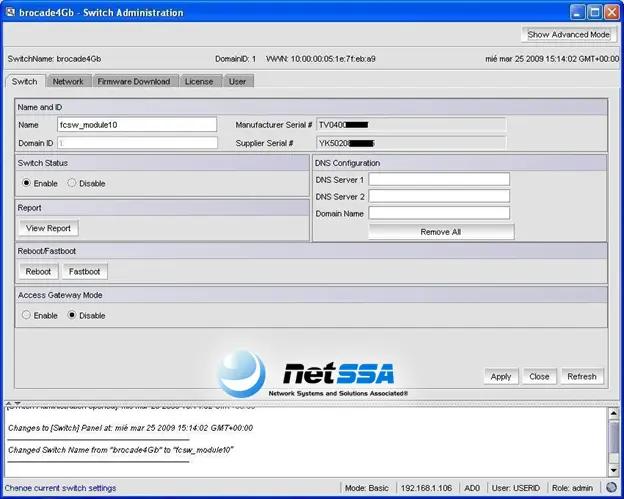Click the log scrollbar thumb
Screen dimensions: 624x499
(613, 438)
